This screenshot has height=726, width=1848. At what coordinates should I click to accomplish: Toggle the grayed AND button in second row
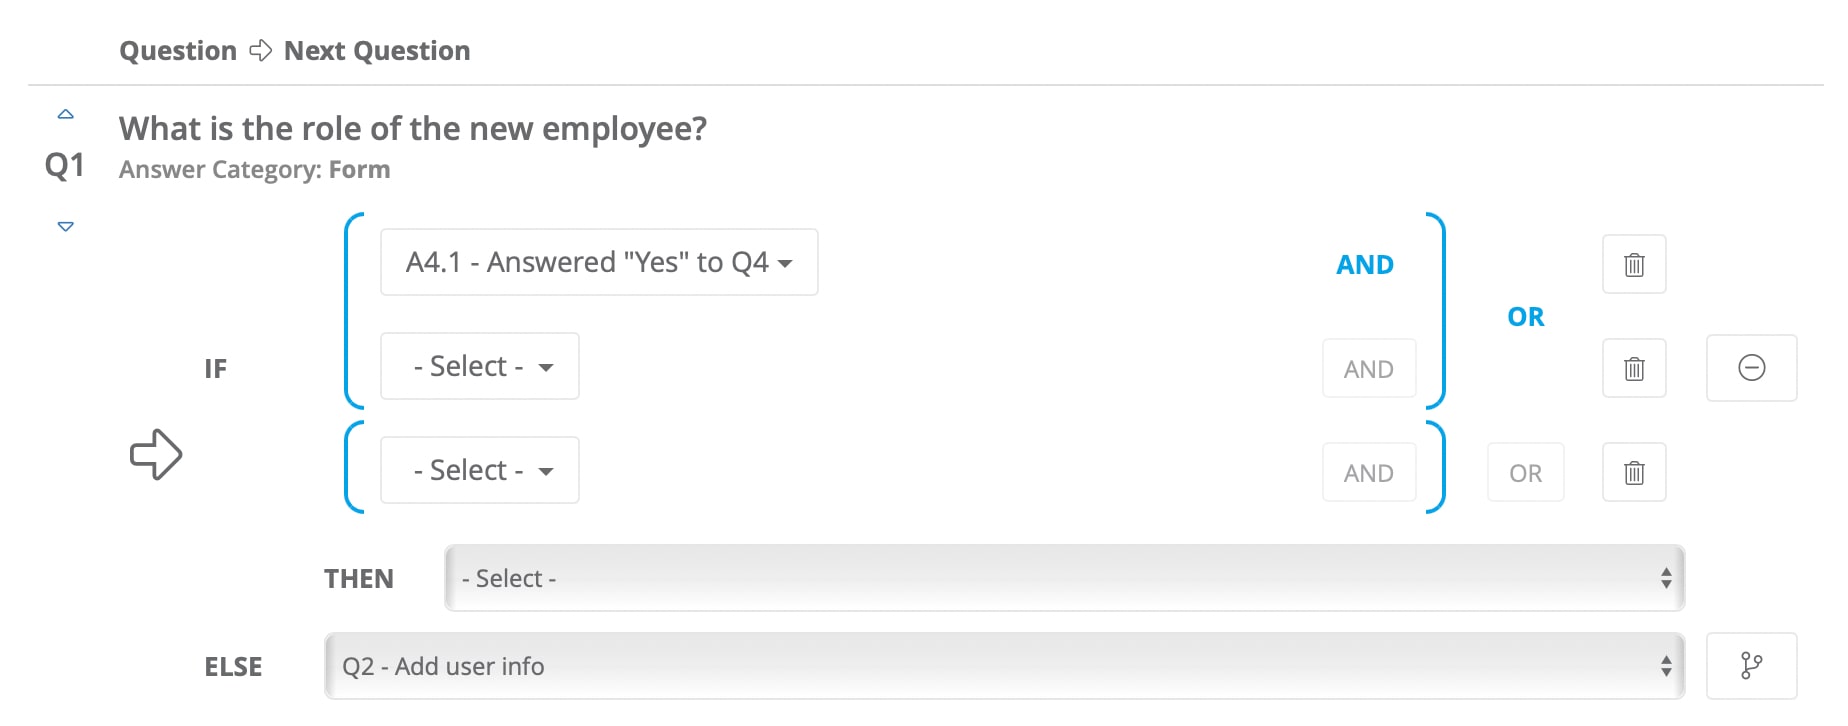pos(1368,368)
